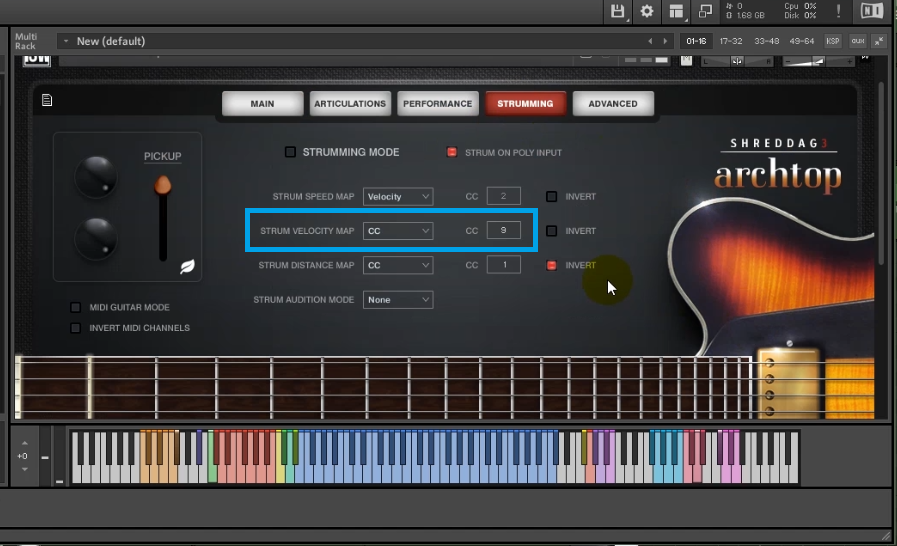Open the Strum Distance Map dropdown
The width and height of the screenshot is (897, 546).
[398, 265]
